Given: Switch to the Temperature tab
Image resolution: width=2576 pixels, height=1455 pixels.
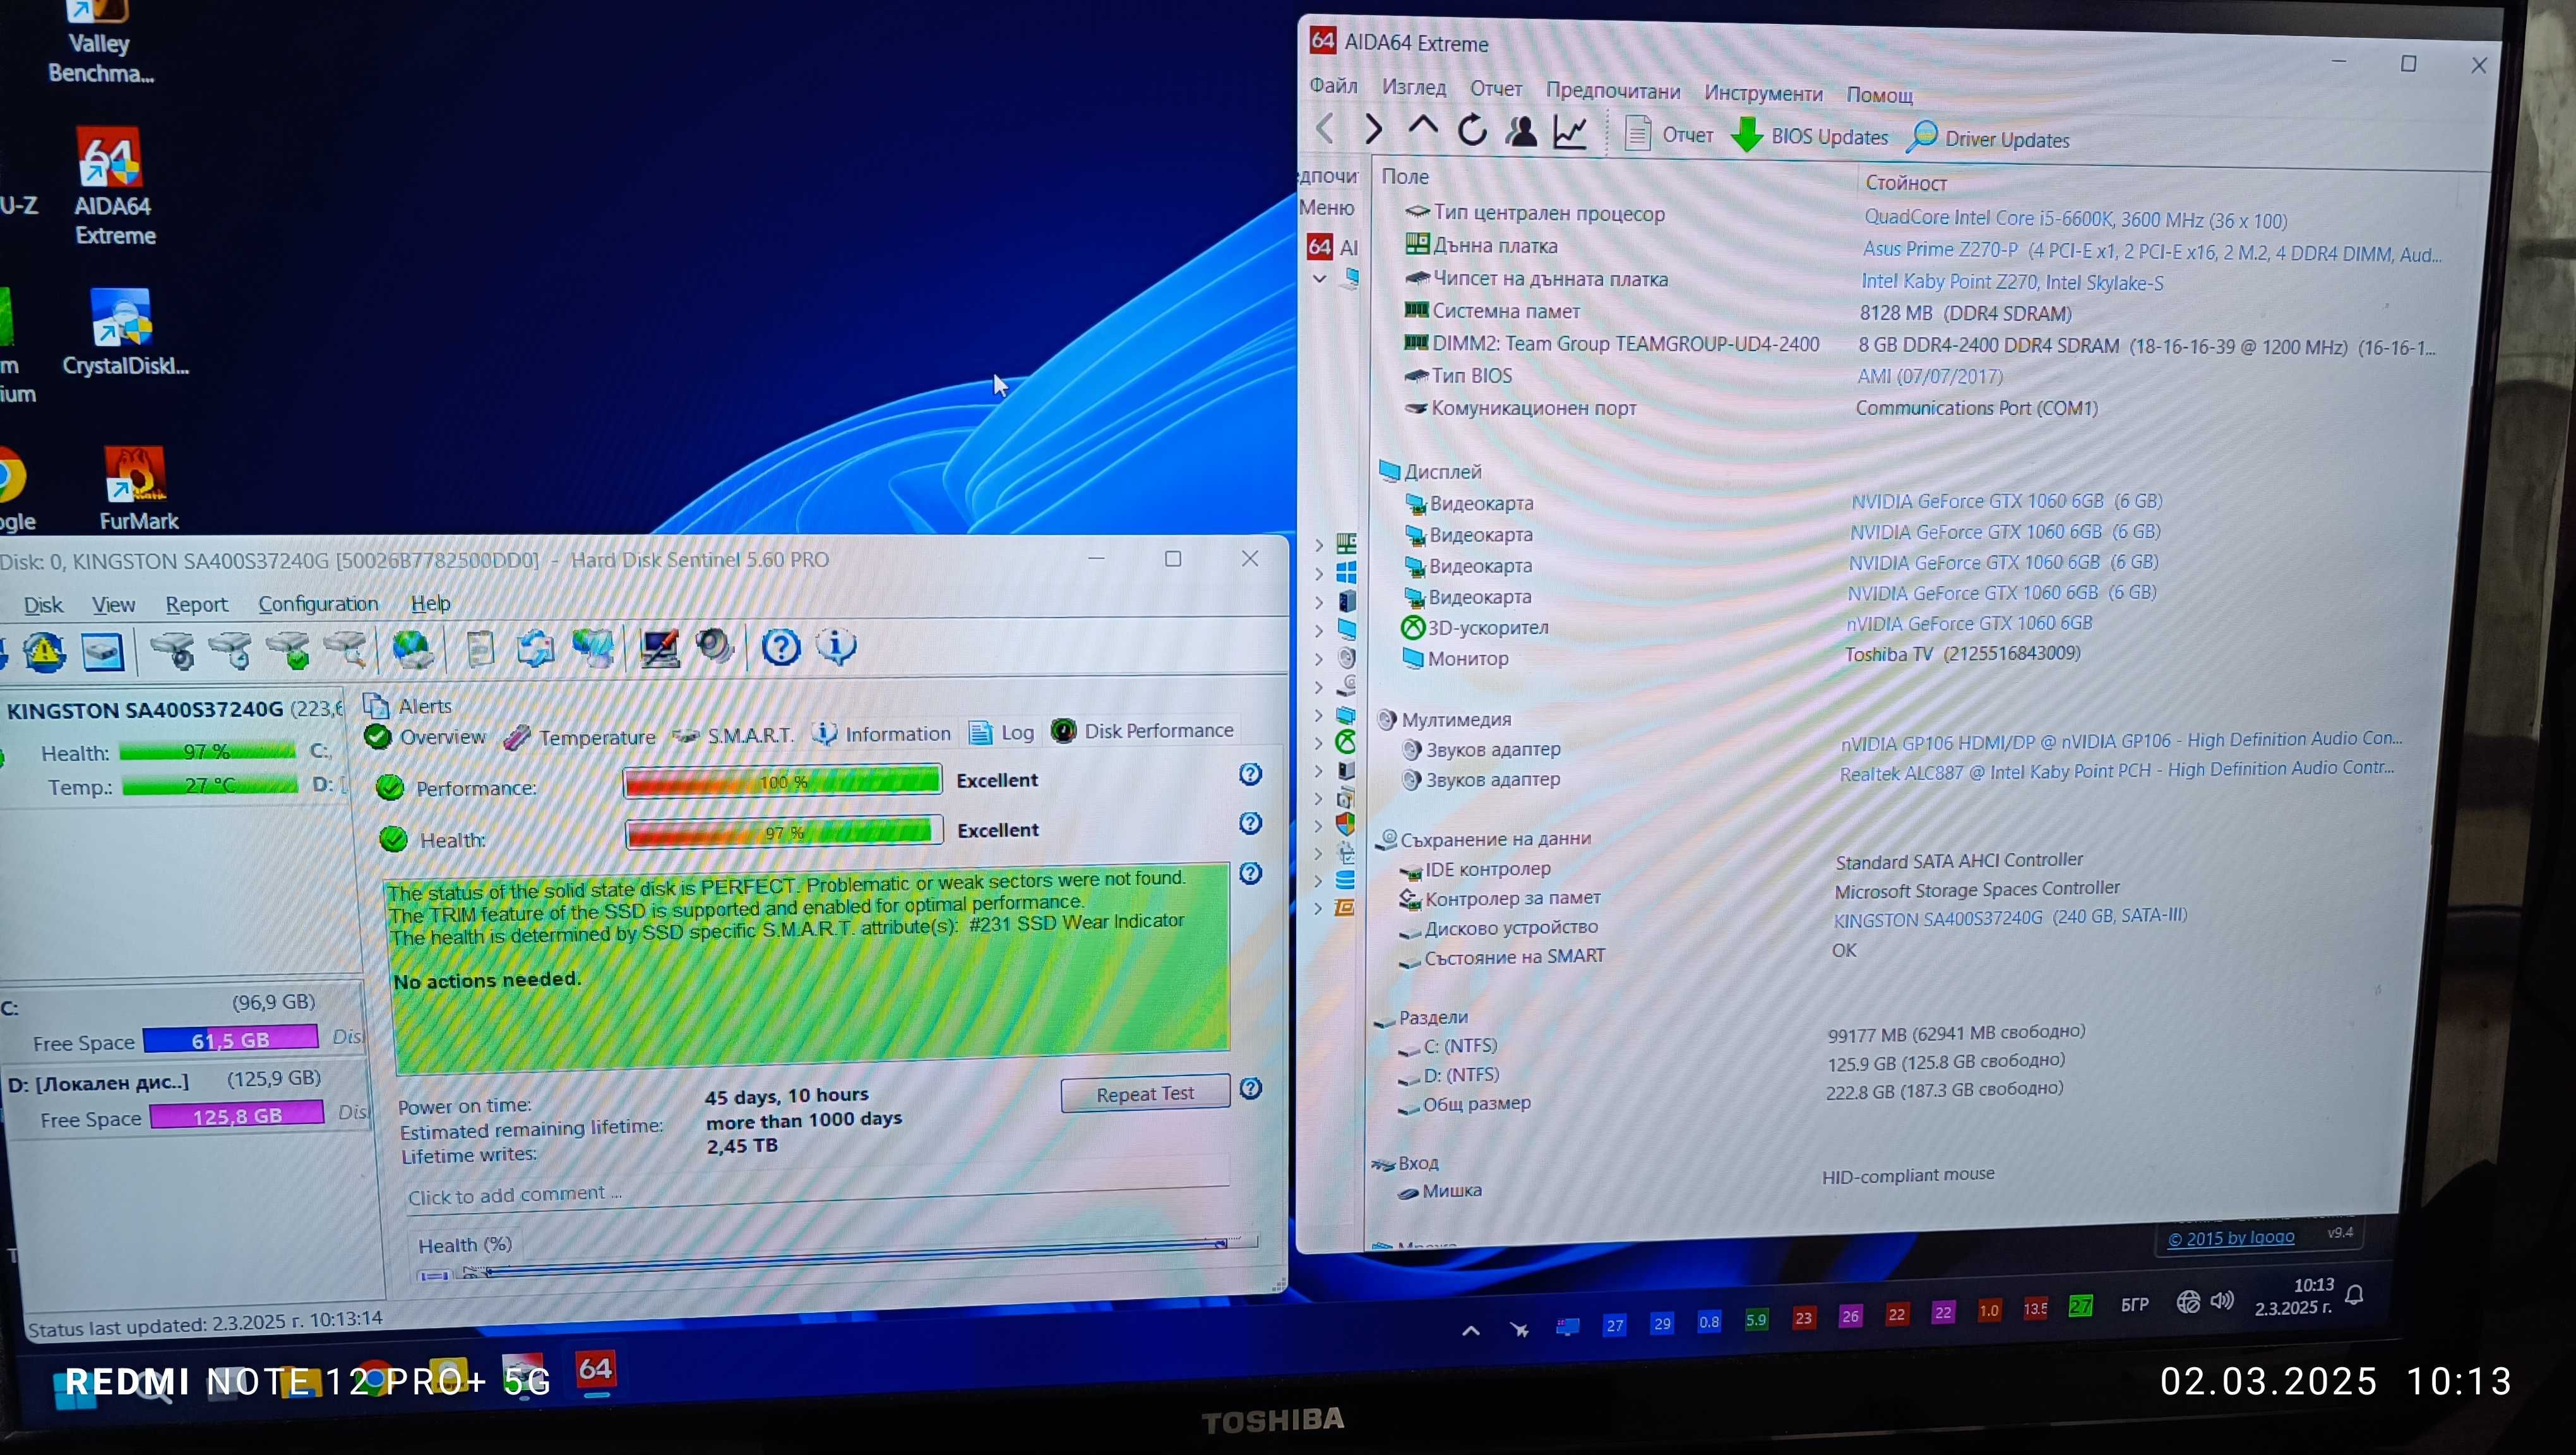Looking at the screenshot, I should 580,737.
